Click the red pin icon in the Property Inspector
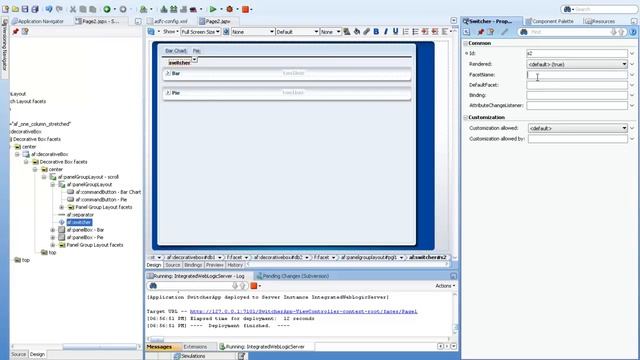 click(x=481, y=32)
